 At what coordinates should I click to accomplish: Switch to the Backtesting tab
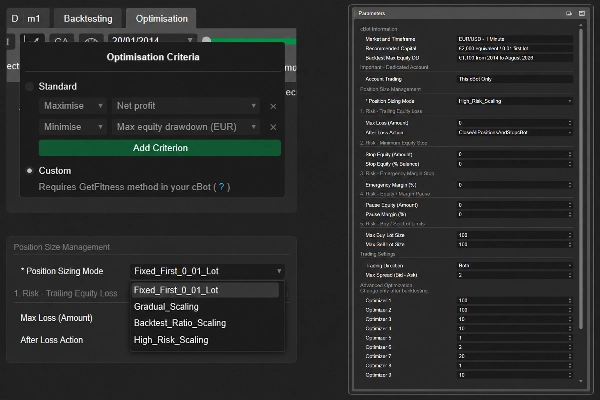88,18
